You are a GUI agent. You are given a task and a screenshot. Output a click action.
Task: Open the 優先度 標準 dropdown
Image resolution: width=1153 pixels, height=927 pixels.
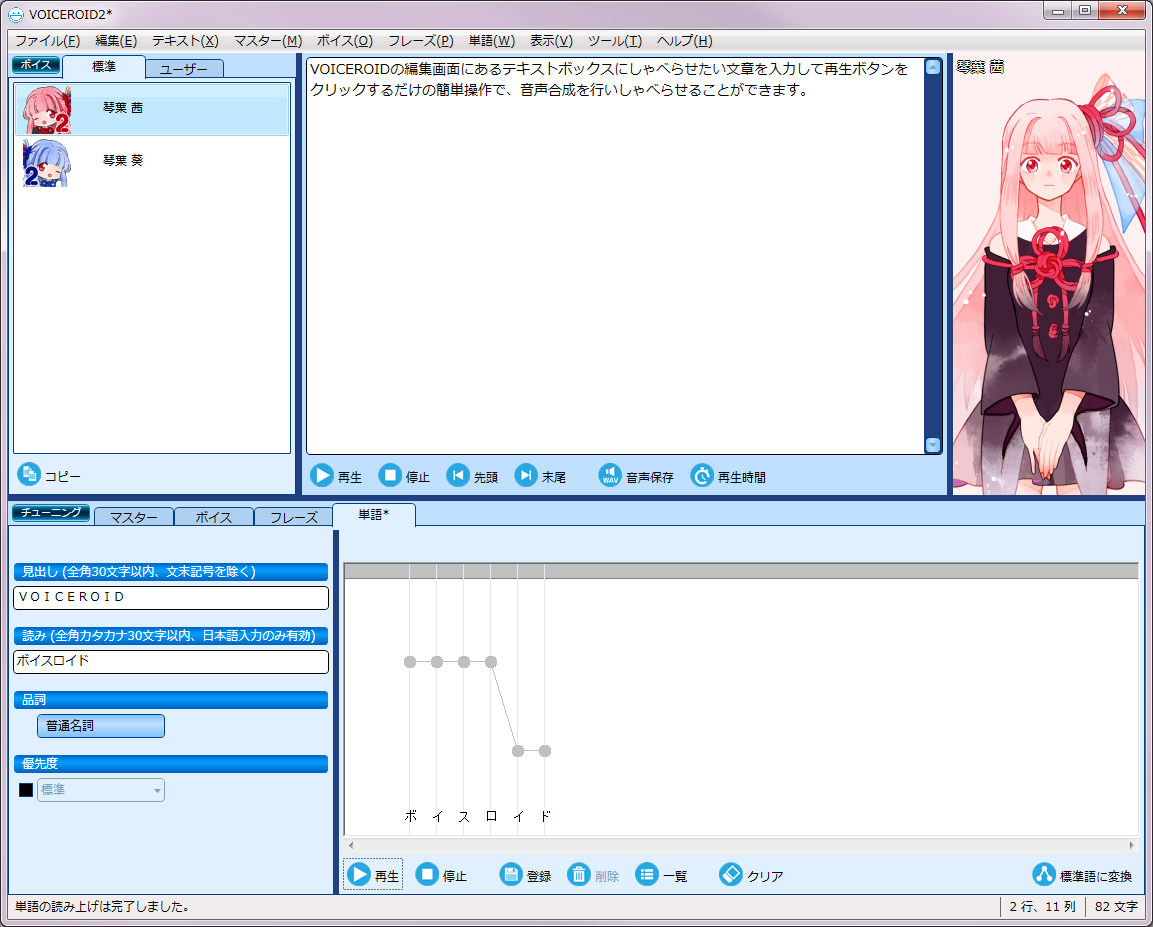pos(101,790)
